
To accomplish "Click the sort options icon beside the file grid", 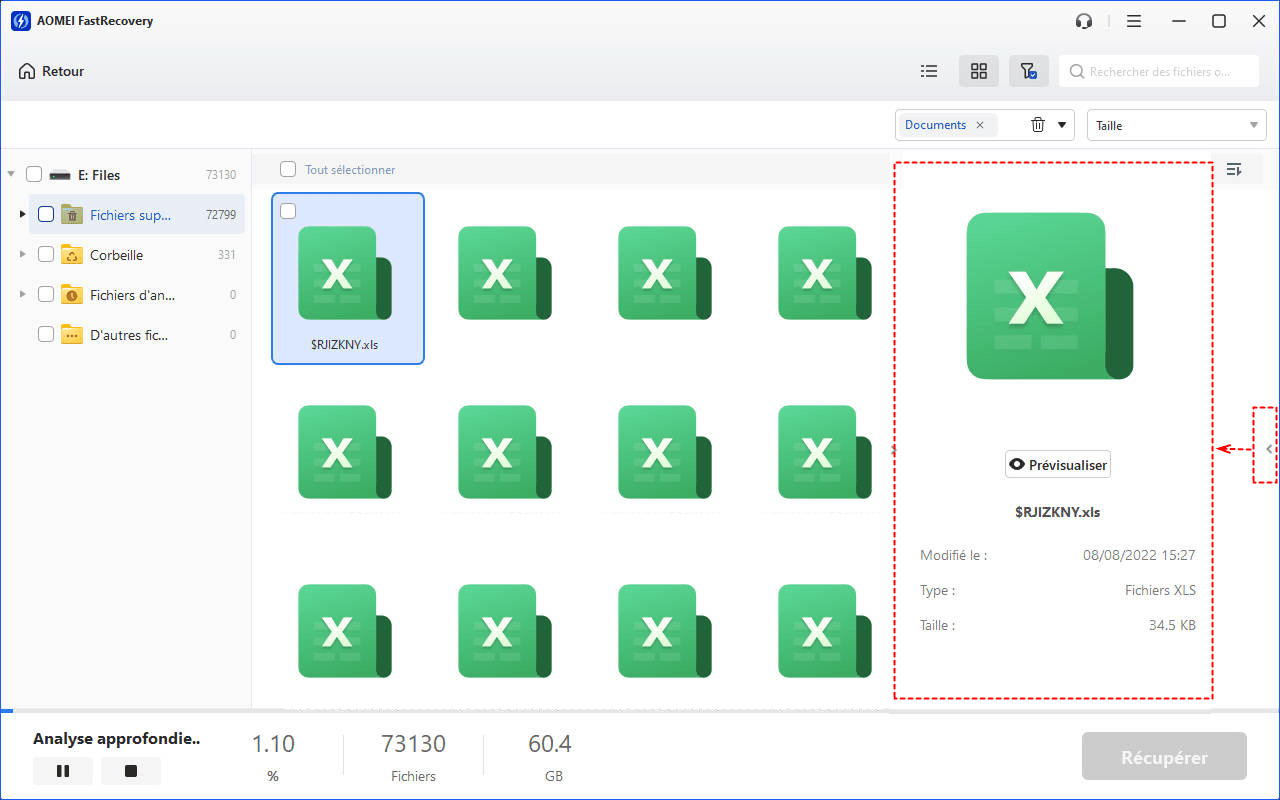I will pos(1234,169).
